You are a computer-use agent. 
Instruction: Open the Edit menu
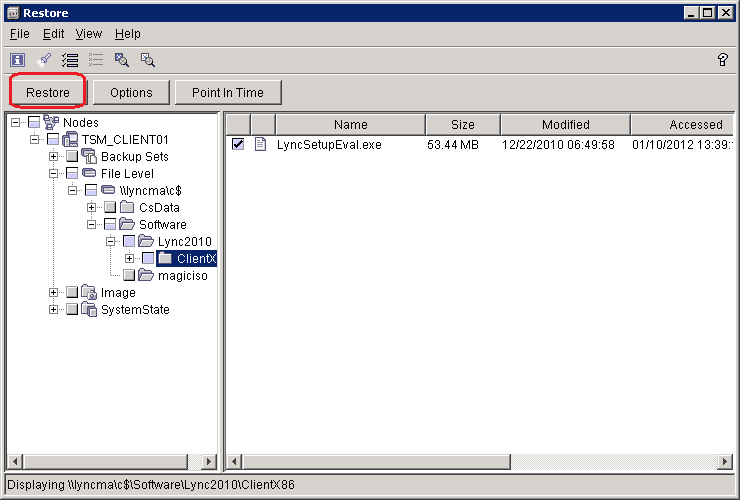click(x=53, y=34)
